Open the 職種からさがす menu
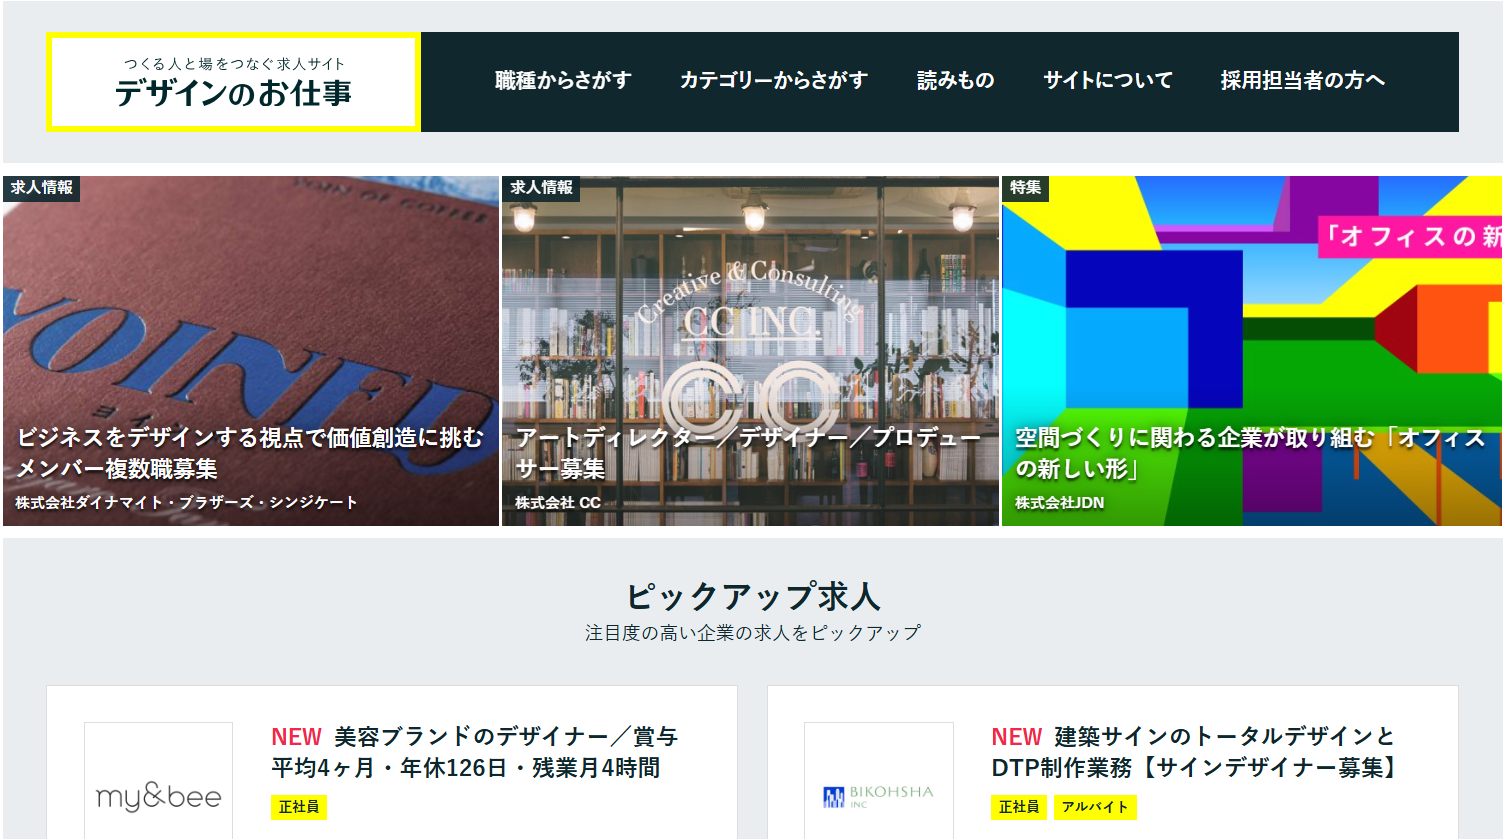The height and width of the screenshot is (839, 1504). click(563, 80)
